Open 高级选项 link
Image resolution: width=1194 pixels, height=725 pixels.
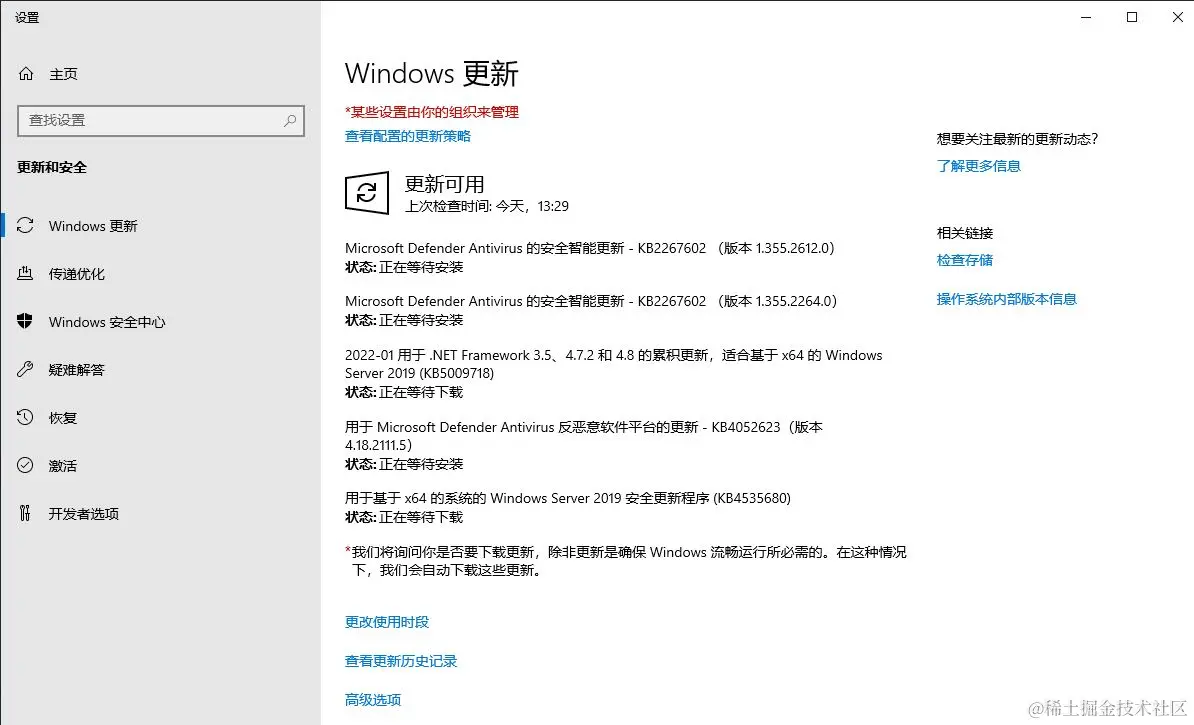point(373,700)
